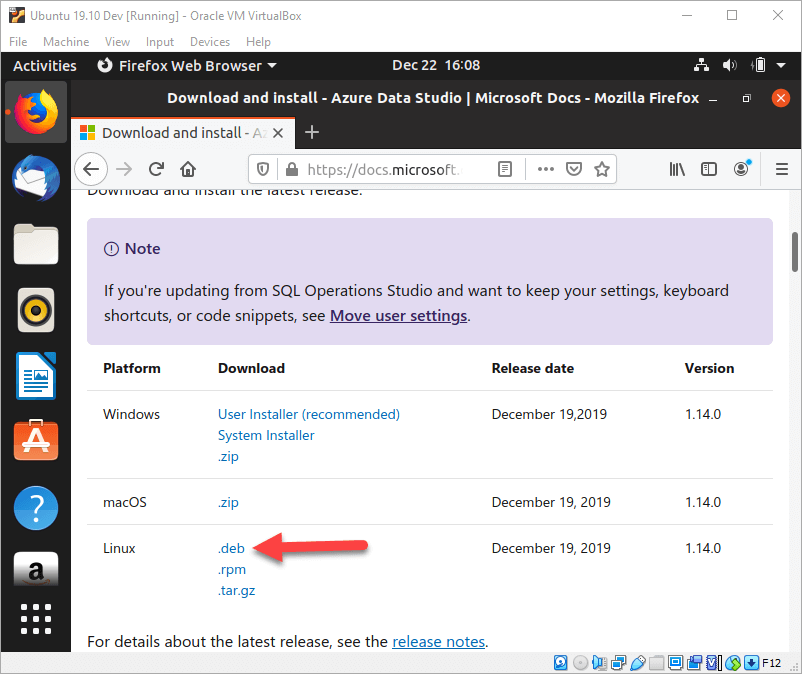Image resolution: width=802 pixels, height=674 pixels.
Task: View site security padlock information
Action: [x=292, y=169]
